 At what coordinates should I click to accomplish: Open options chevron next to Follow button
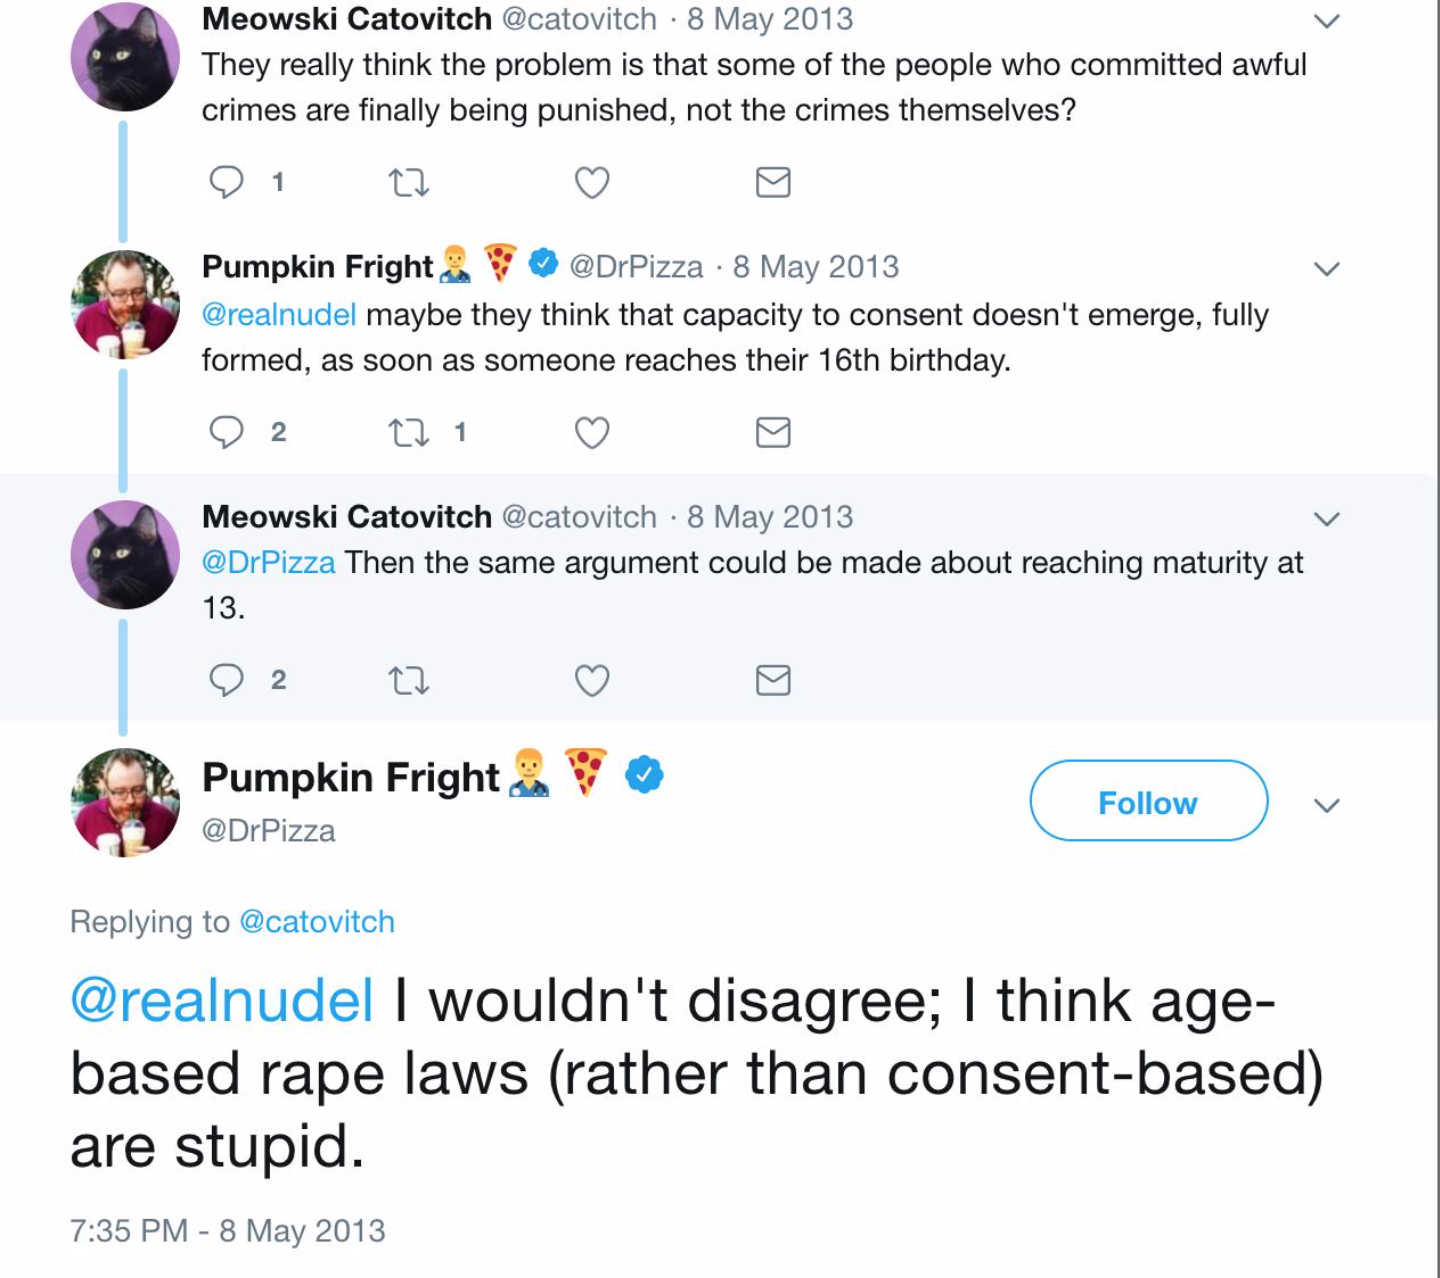[x=1326, y=806]
